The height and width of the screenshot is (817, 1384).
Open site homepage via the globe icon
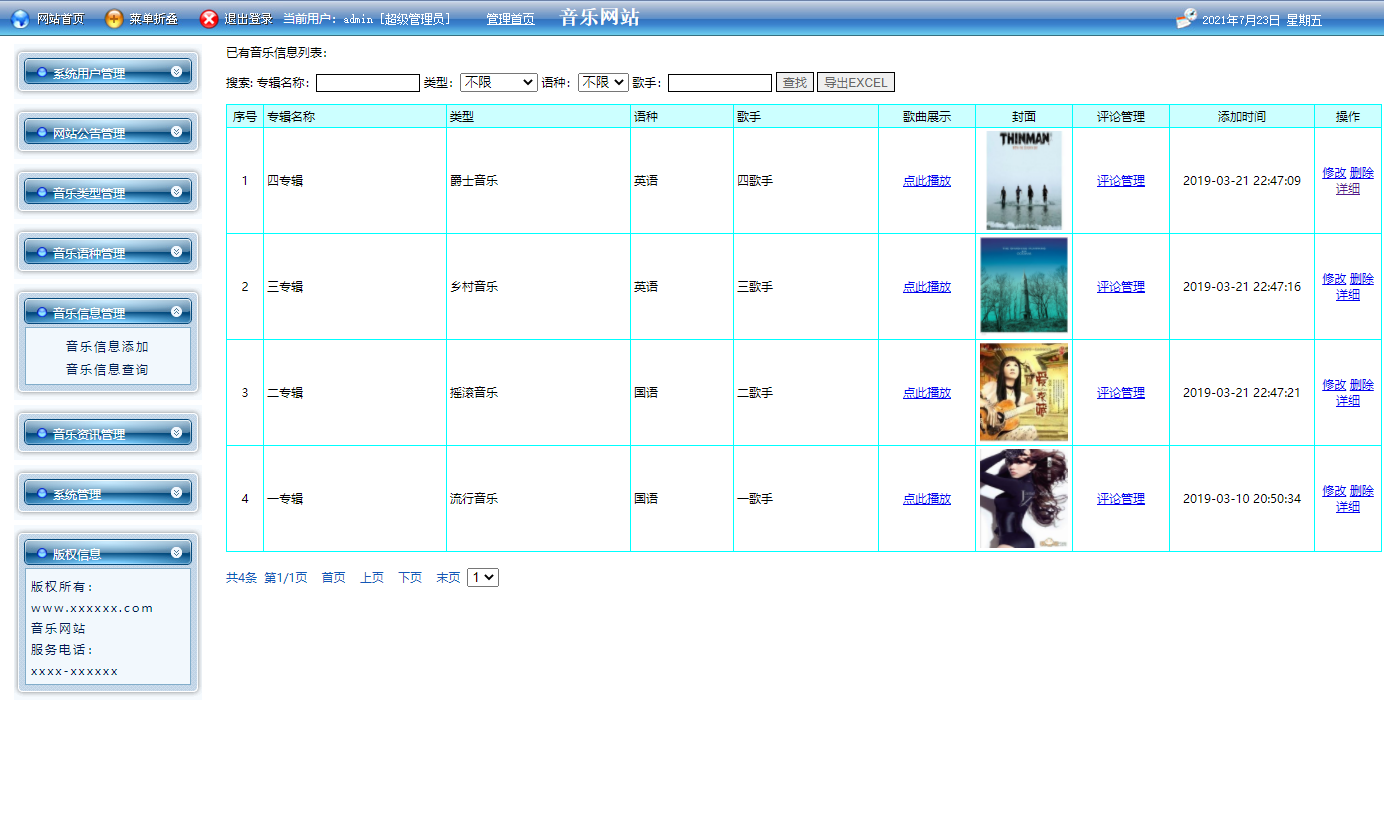pyautogui.click(x=21, y=17)
